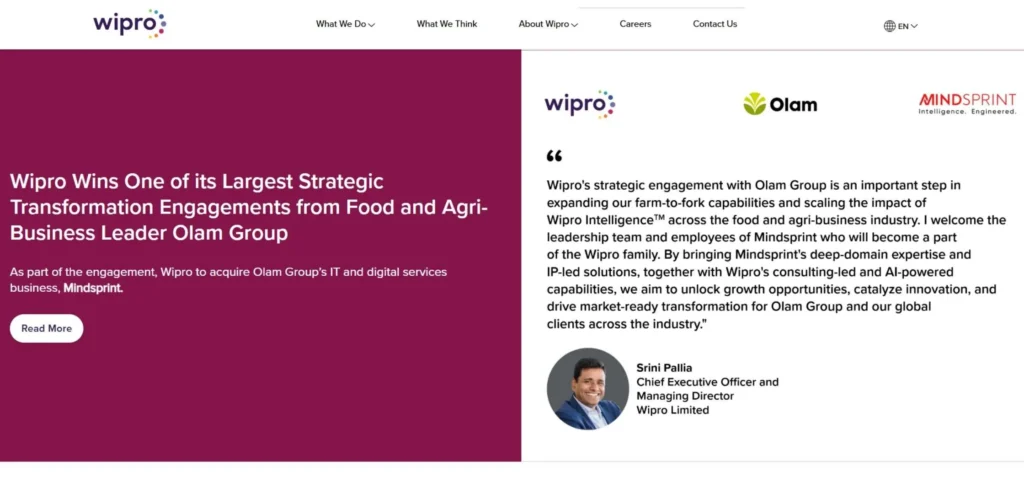Expand the About Wipro chevron arrow
The image size is (1024, 503).
(x=575, y=25)
